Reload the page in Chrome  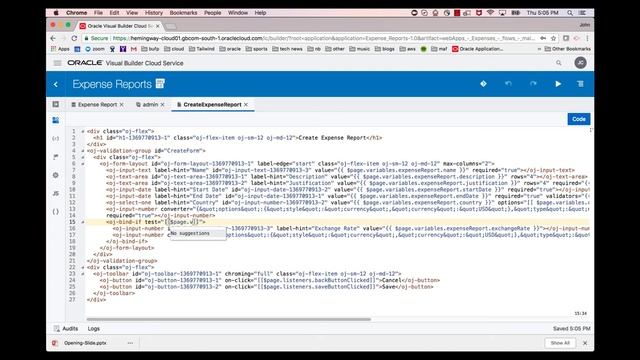[74, 38]
